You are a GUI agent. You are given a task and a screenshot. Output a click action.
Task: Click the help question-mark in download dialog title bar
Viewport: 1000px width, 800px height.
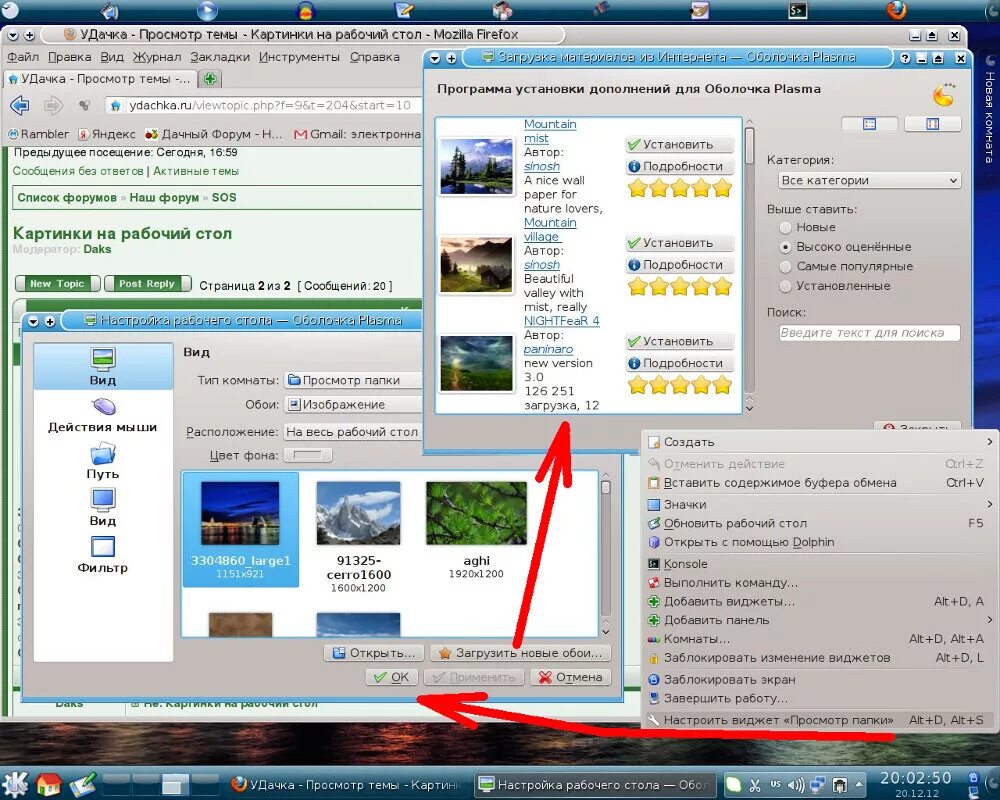(x=904, y=58)
